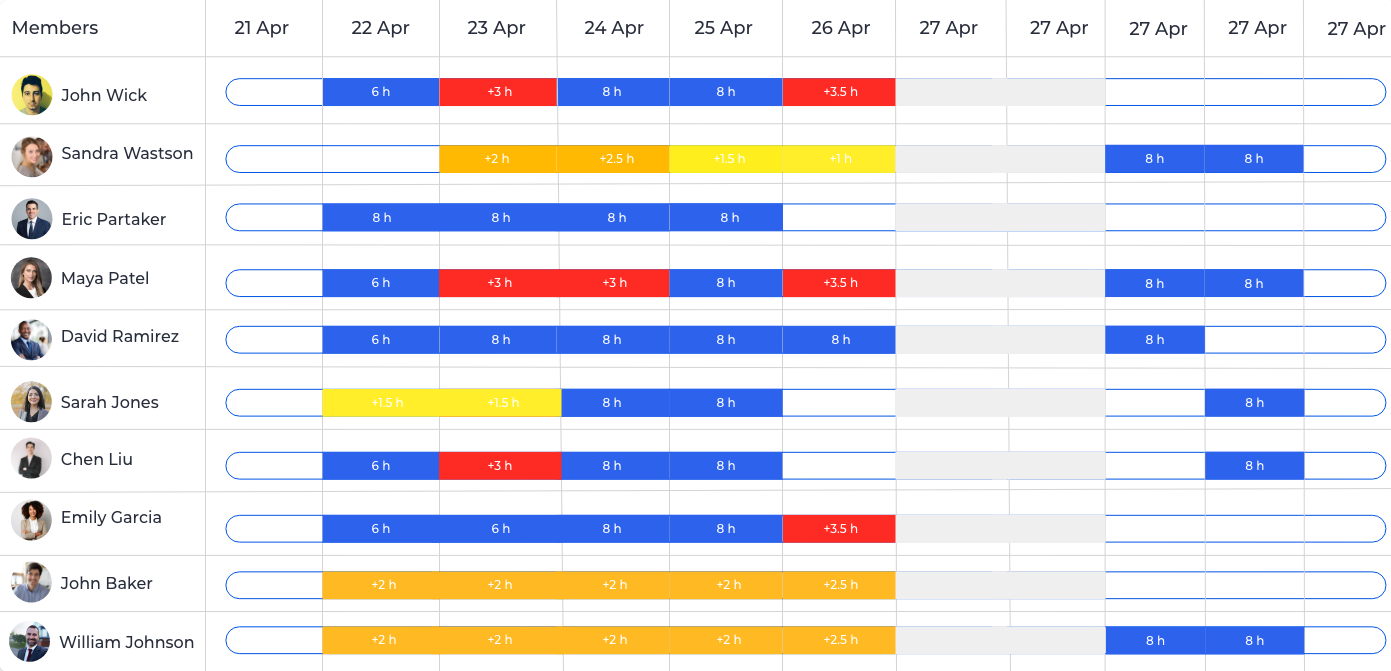Click Emily Garcia's red +3.5 h block
1391x671 pixels.
point(839,529)
